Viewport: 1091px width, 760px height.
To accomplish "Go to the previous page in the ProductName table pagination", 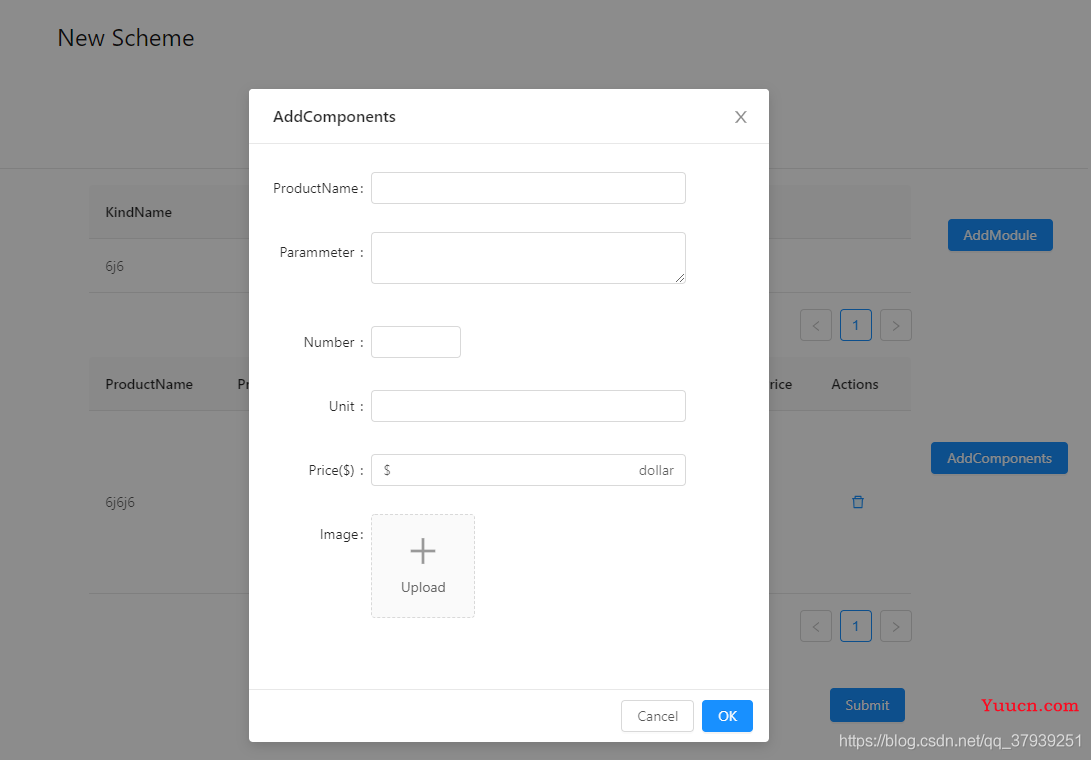I will 816,626.
